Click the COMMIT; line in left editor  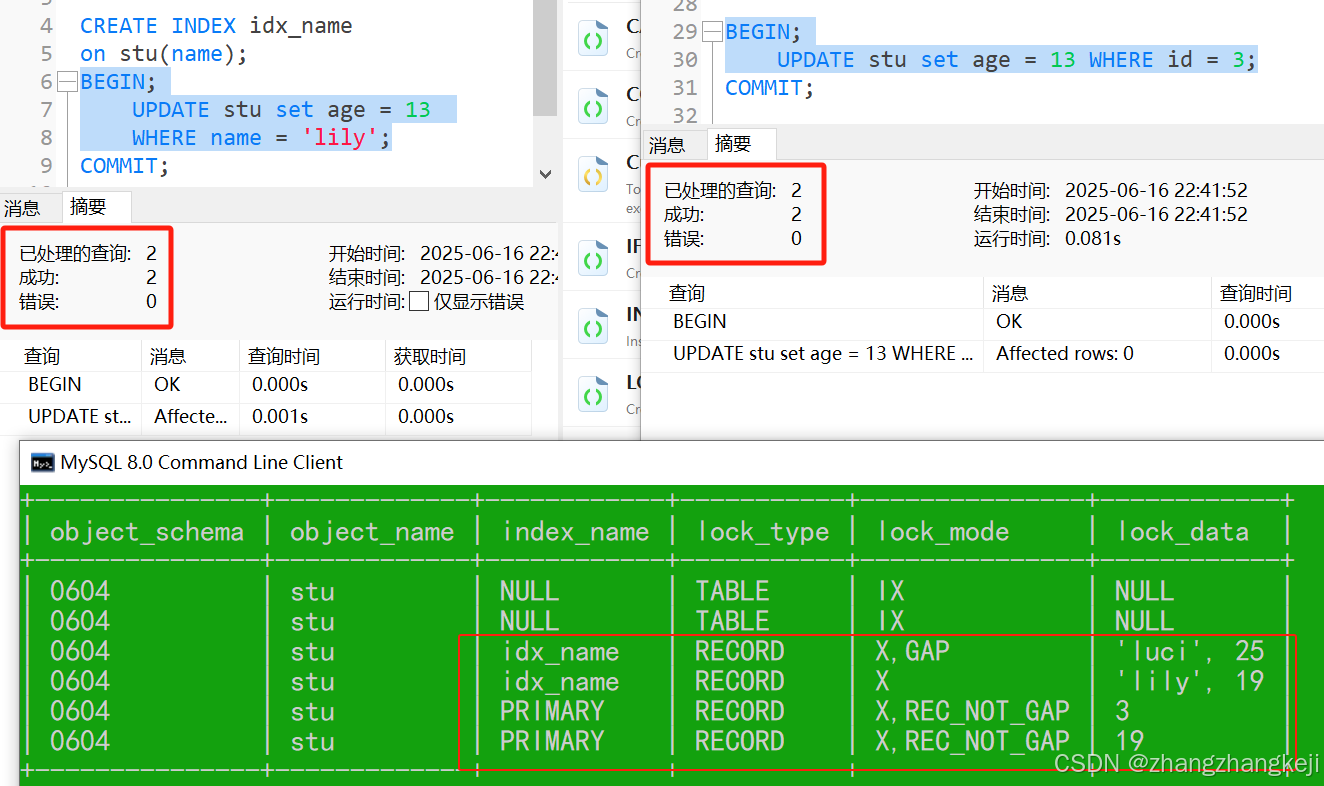[x=125, y=166]
